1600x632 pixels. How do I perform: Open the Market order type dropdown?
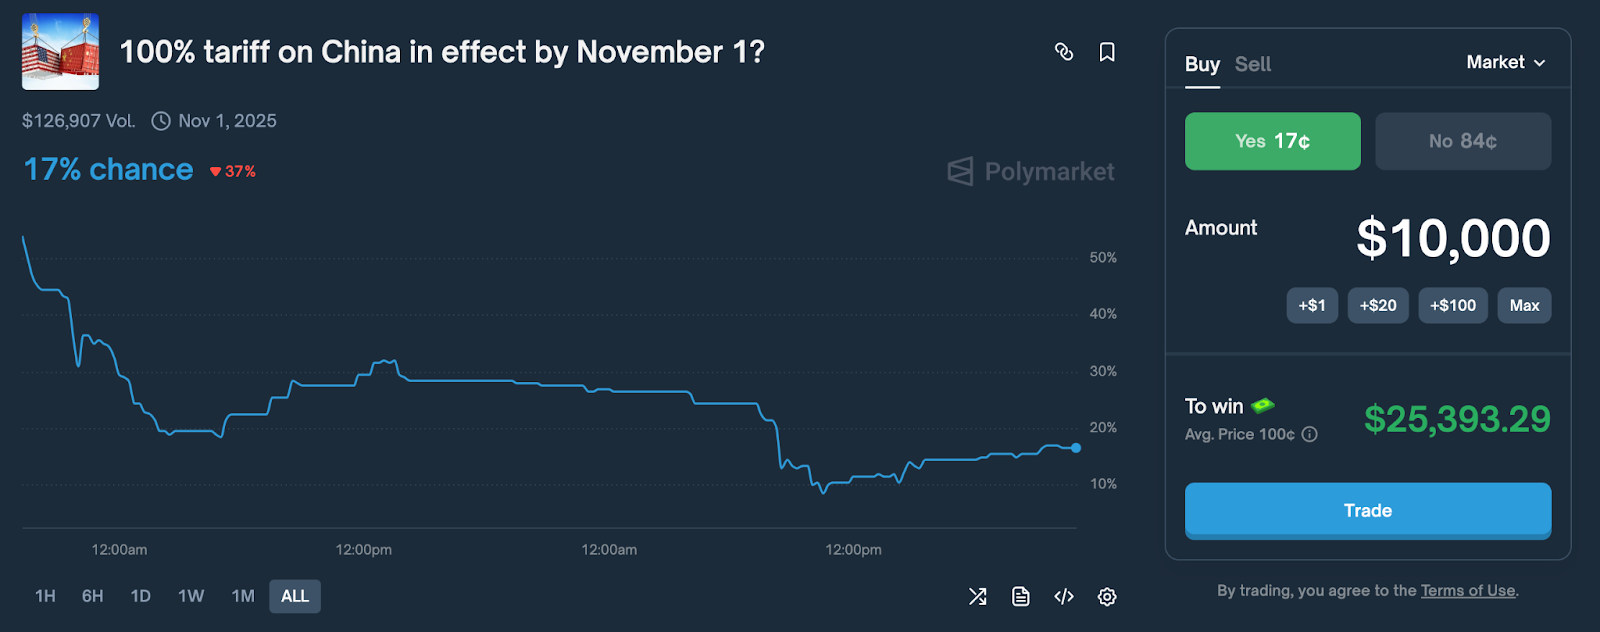tap(1505, 62)
